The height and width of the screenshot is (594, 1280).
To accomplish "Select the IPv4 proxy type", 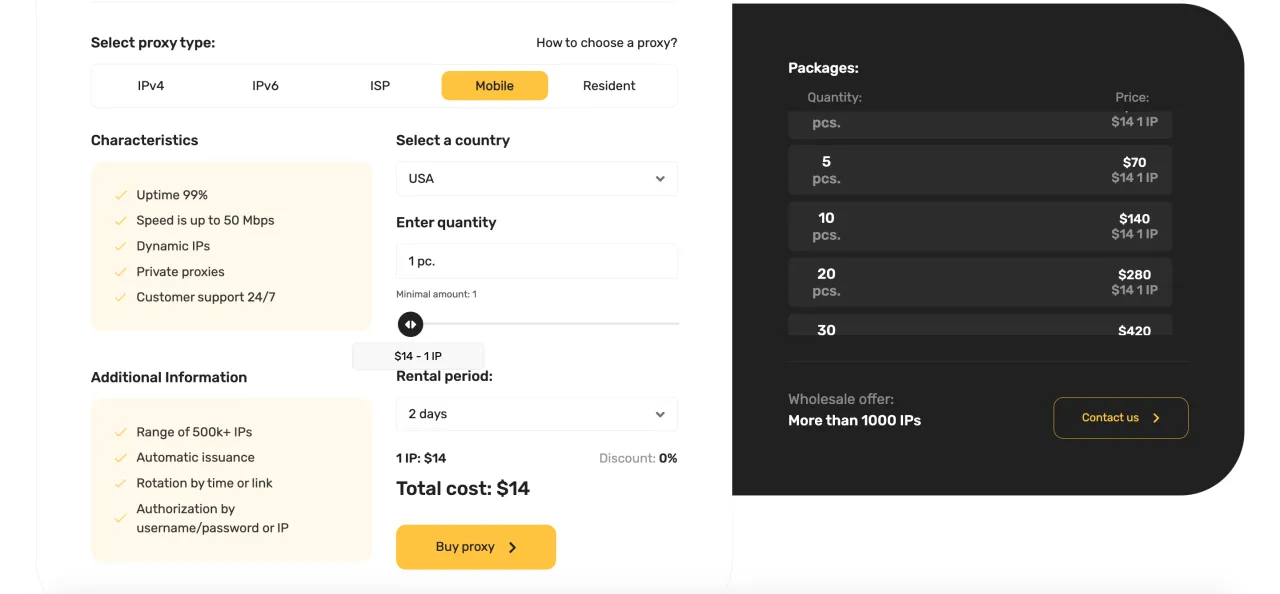I will [x=151, y=86].
